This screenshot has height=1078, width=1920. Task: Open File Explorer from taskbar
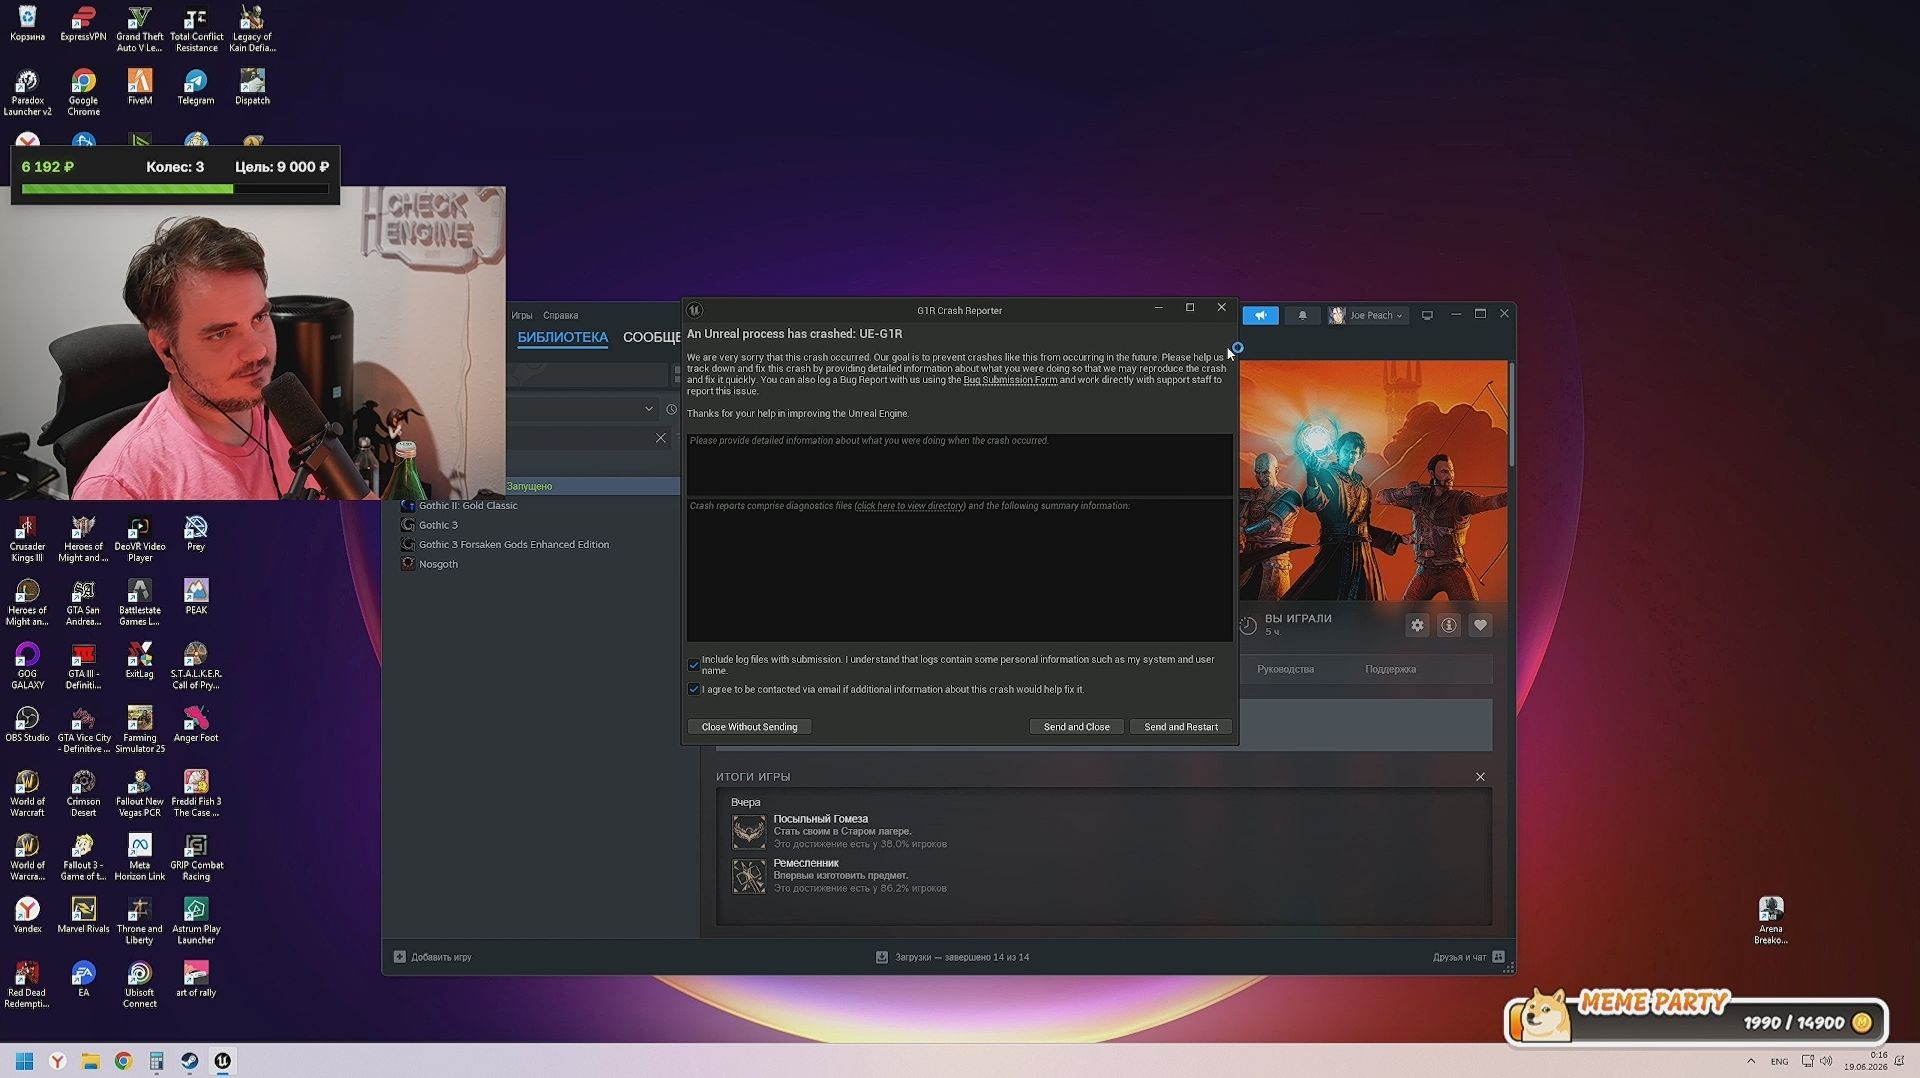(90, 1061)
